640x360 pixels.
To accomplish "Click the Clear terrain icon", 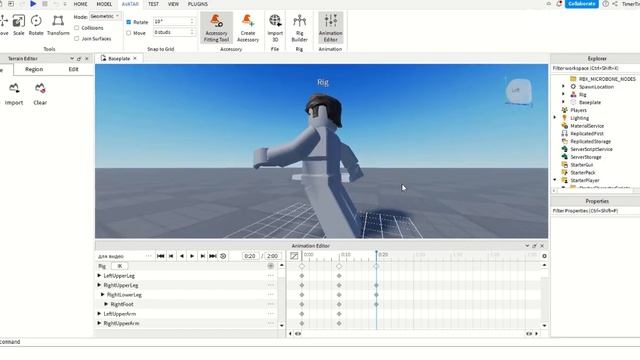I will click(x=40, y=88).
